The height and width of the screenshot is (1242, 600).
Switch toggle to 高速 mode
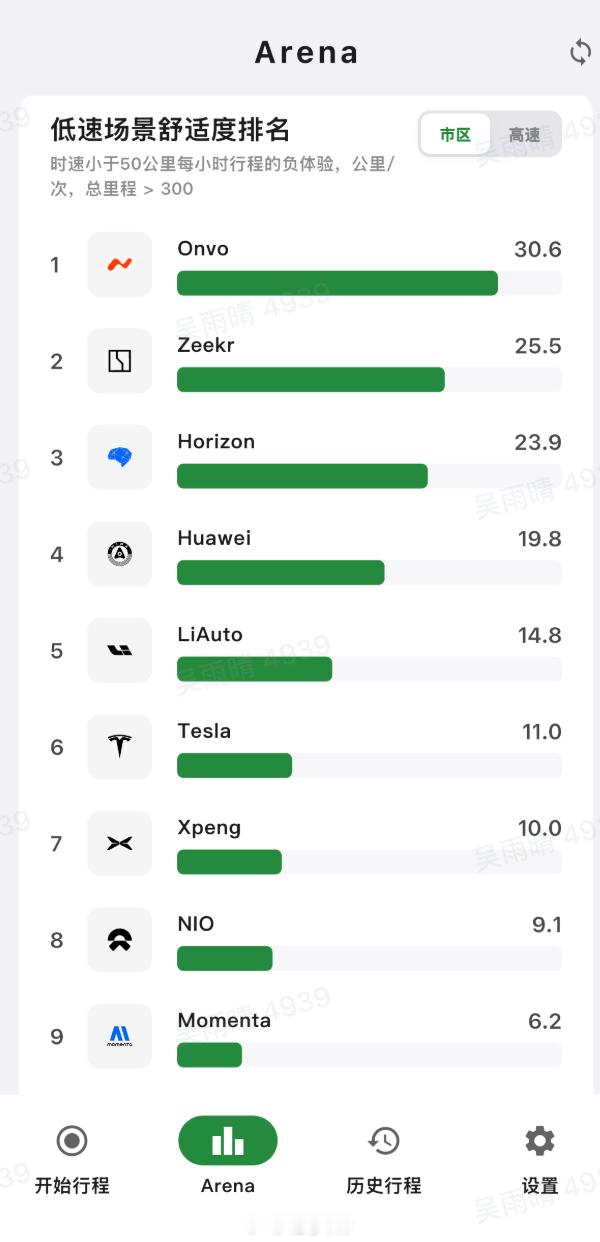pos(524,134)
